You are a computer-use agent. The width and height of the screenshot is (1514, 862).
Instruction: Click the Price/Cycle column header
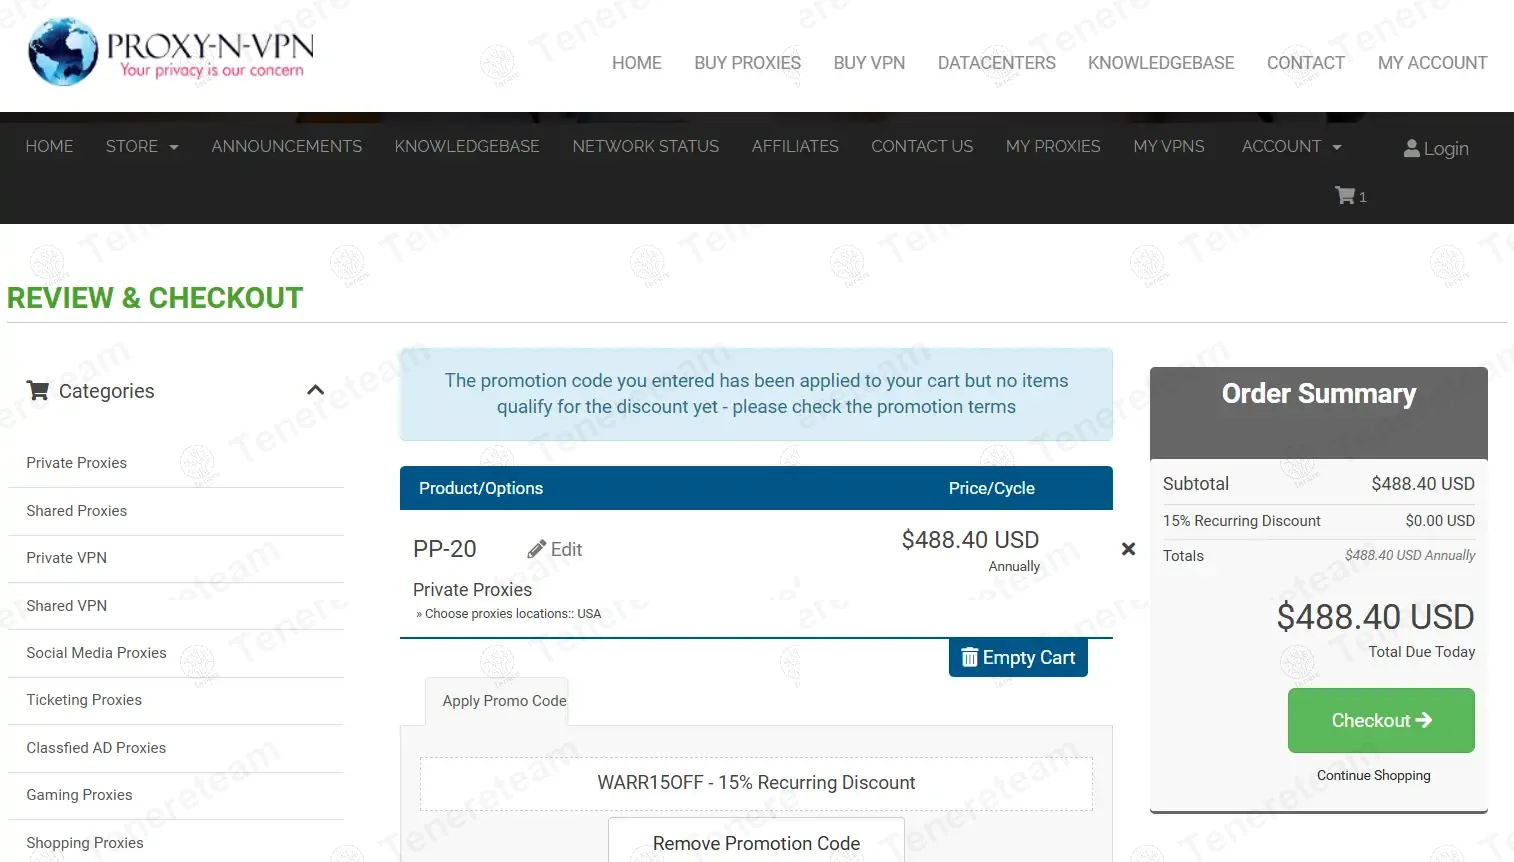coord(992,488)
